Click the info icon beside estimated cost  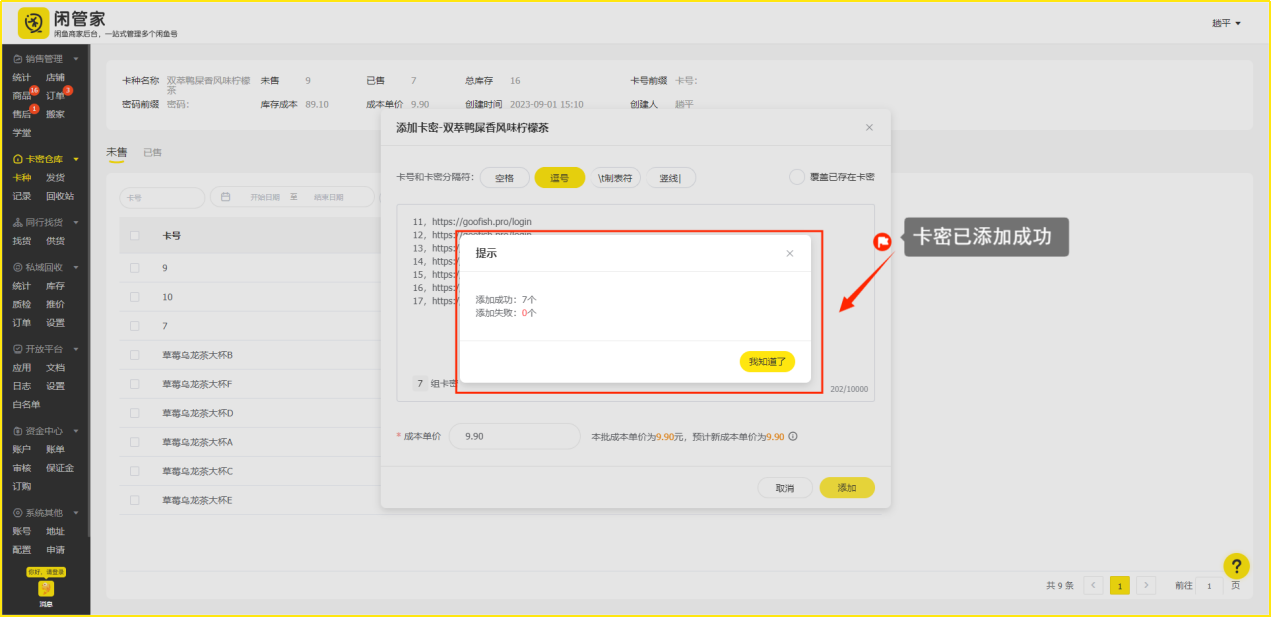click(x=793, y=437)
